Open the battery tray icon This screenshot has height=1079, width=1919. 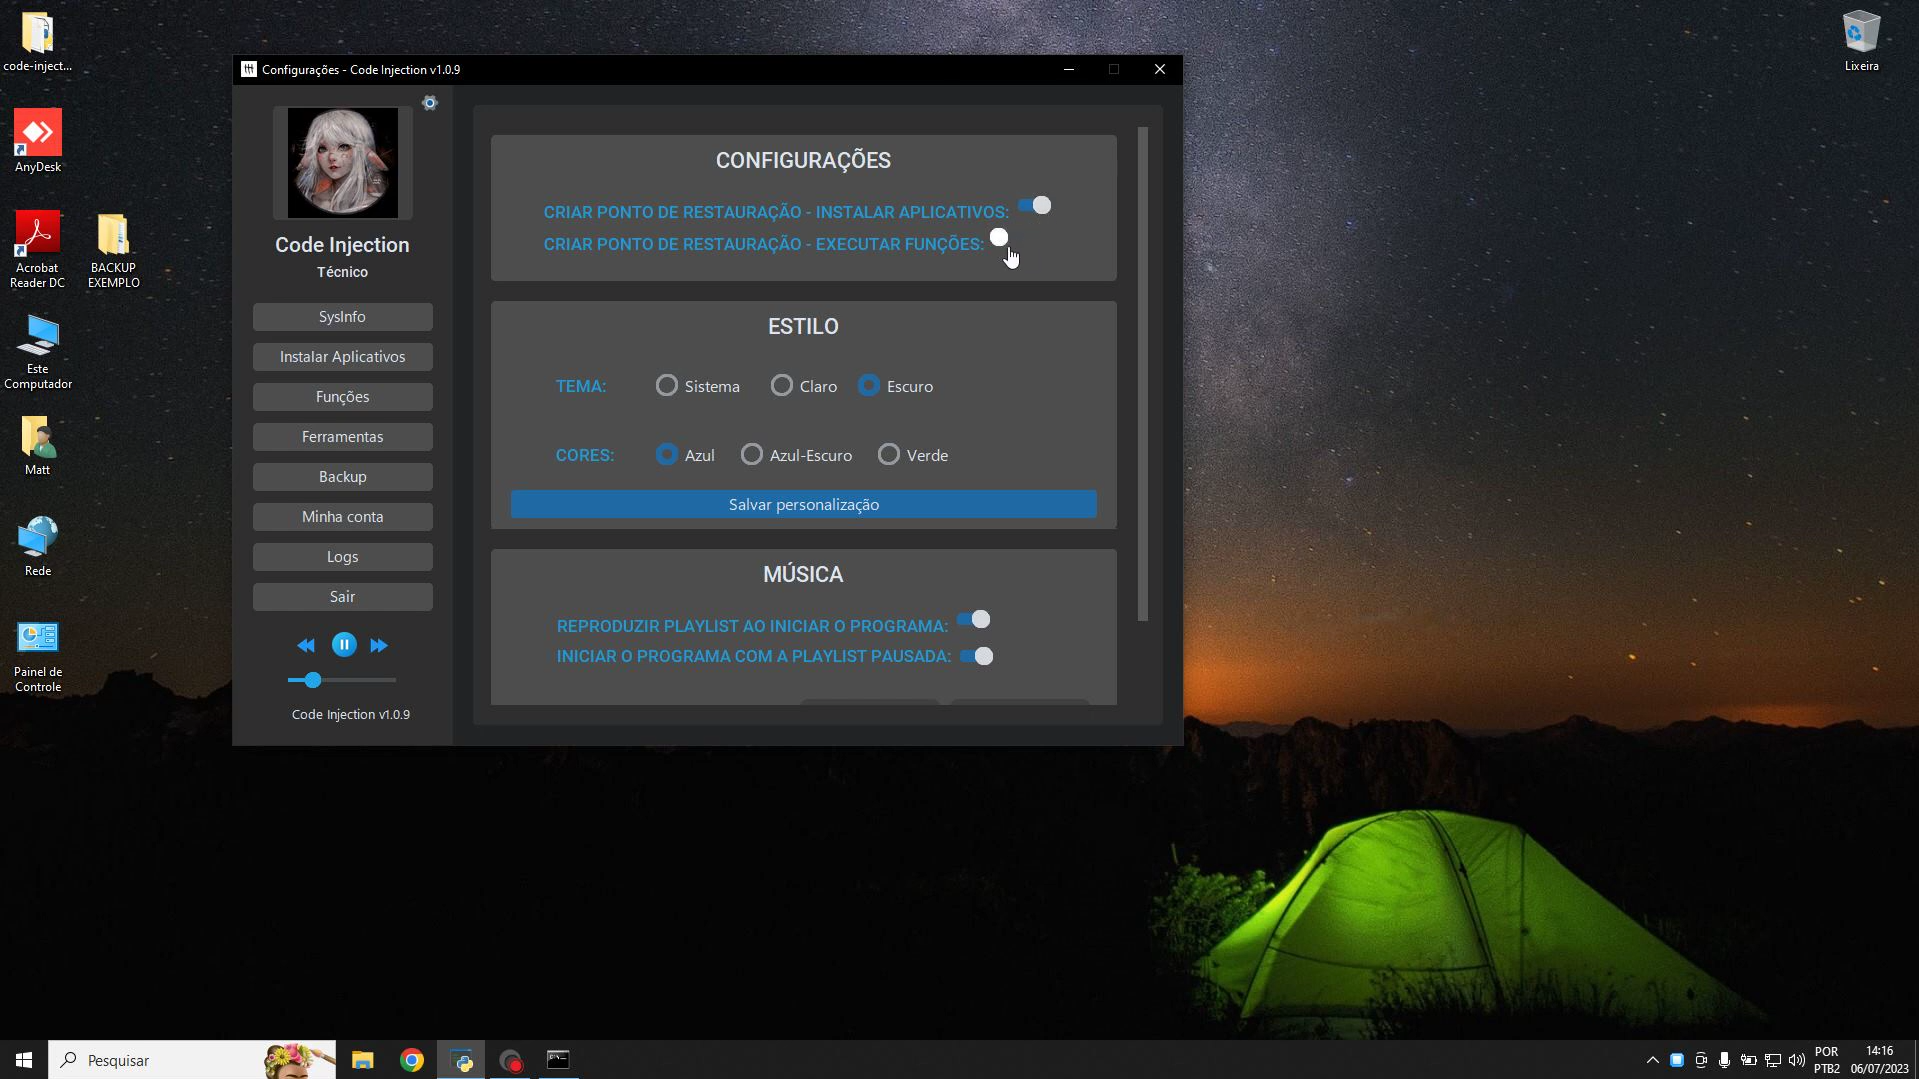pyautogui.click(x=1749, y=1060)
